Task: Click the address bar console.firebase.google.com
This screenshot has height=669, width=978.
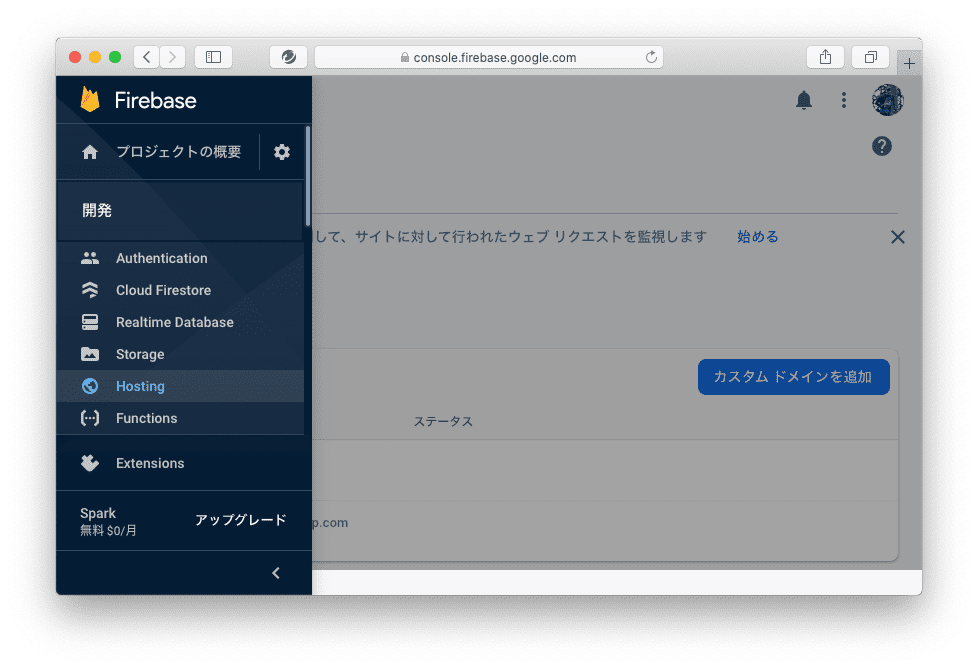Action: coord(488,57)
